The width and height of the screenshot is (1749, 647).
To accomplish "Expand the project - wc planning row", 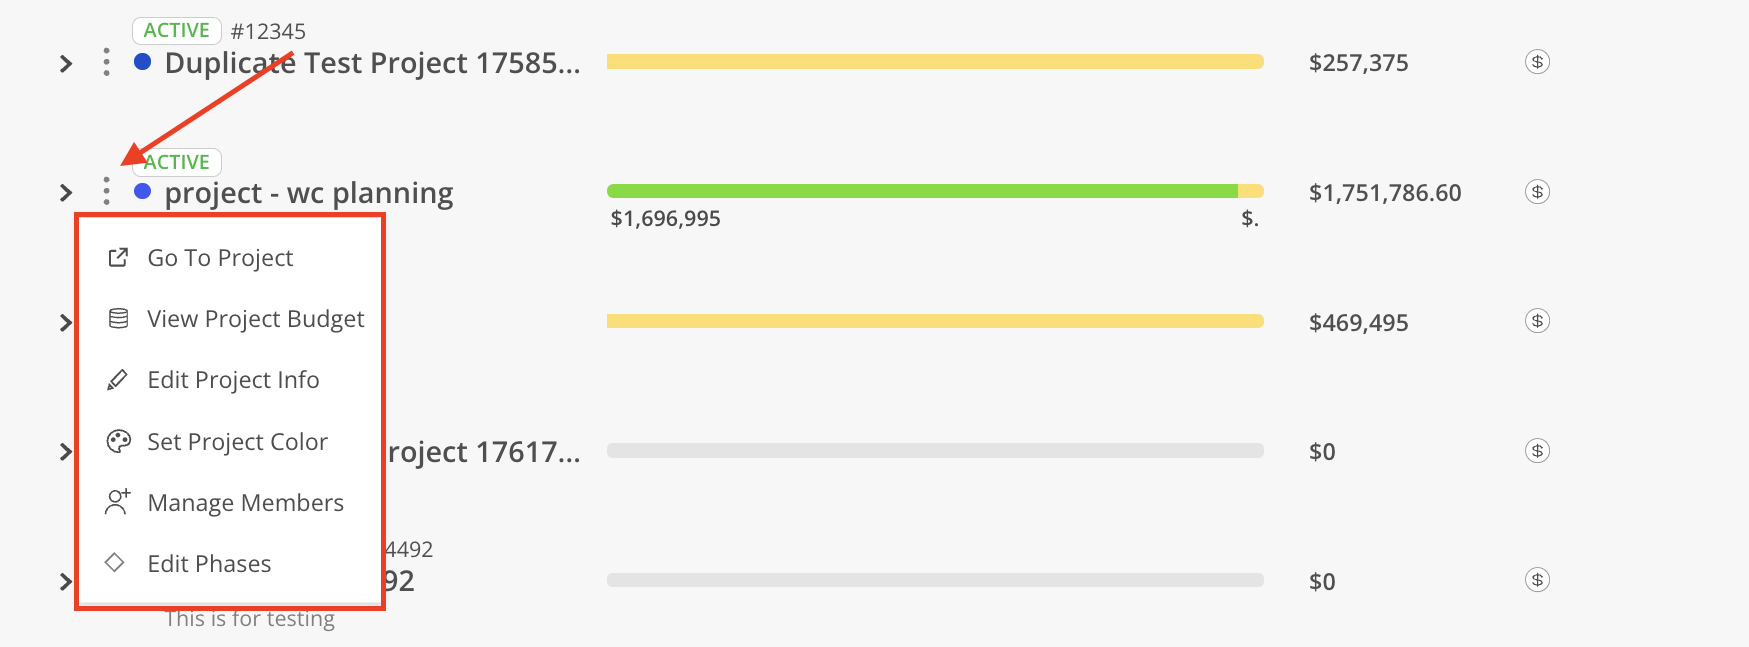I will (66, 192).
